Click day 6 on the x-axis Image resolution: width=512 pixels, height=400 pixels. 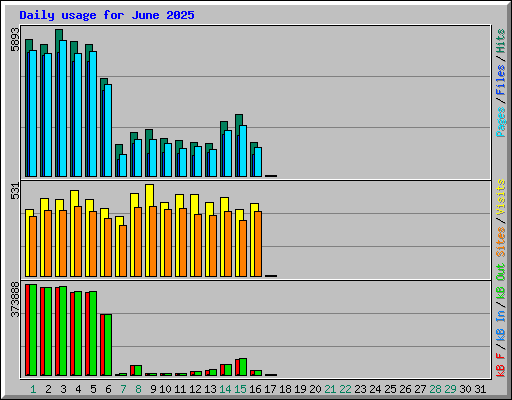click(108, 389)
